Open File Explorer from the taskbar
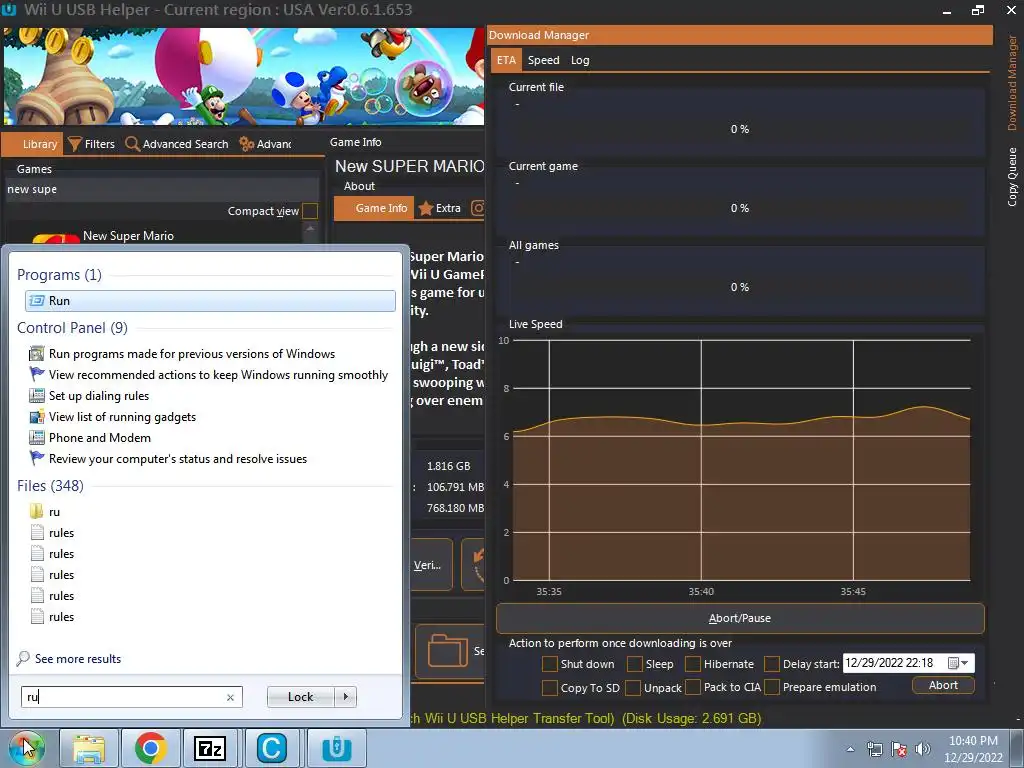Viewport: 1024px width, 768px height. pyautogui.click(x=89, y=748)
